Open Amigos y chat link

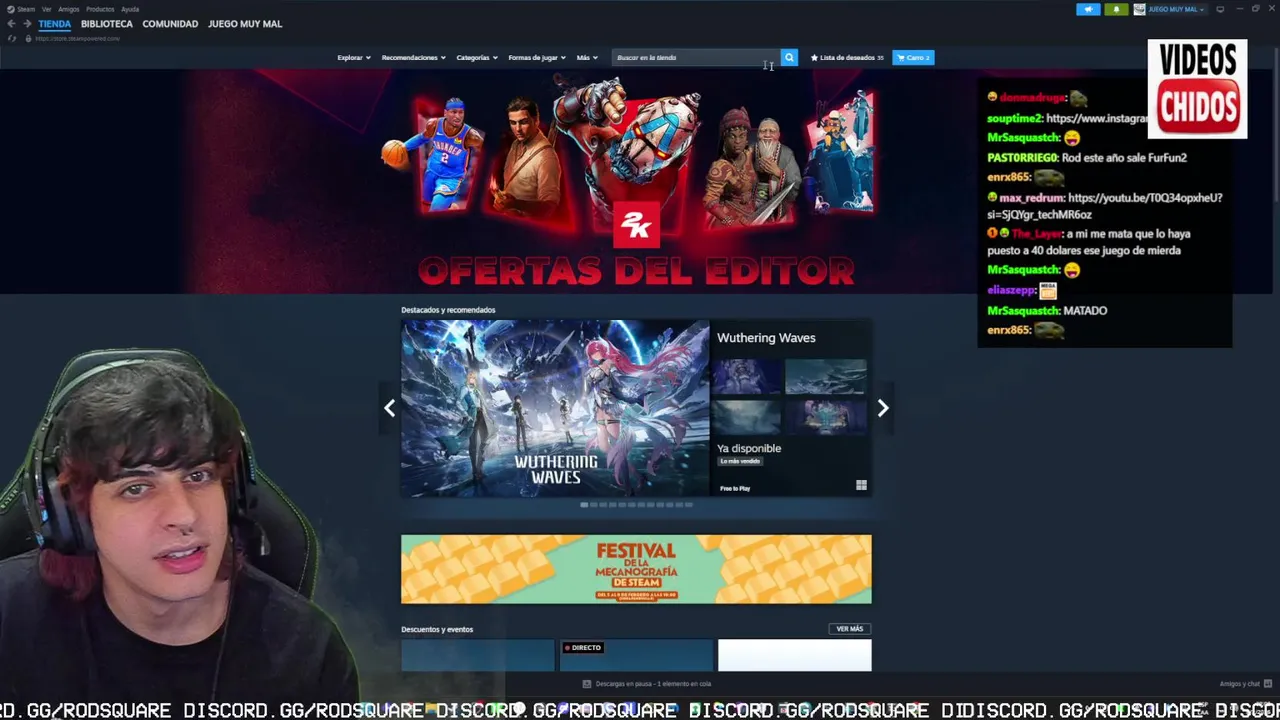point(1240,684)
